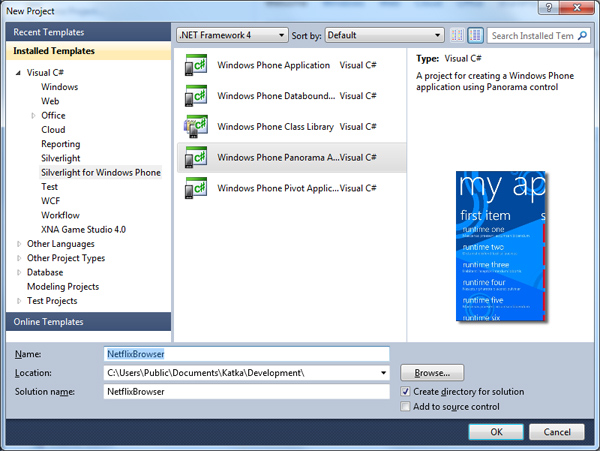Open the Recent Templates section
The width and height of the screenshot is (600, 451).
pyautogui.click(x=88, y=32)
